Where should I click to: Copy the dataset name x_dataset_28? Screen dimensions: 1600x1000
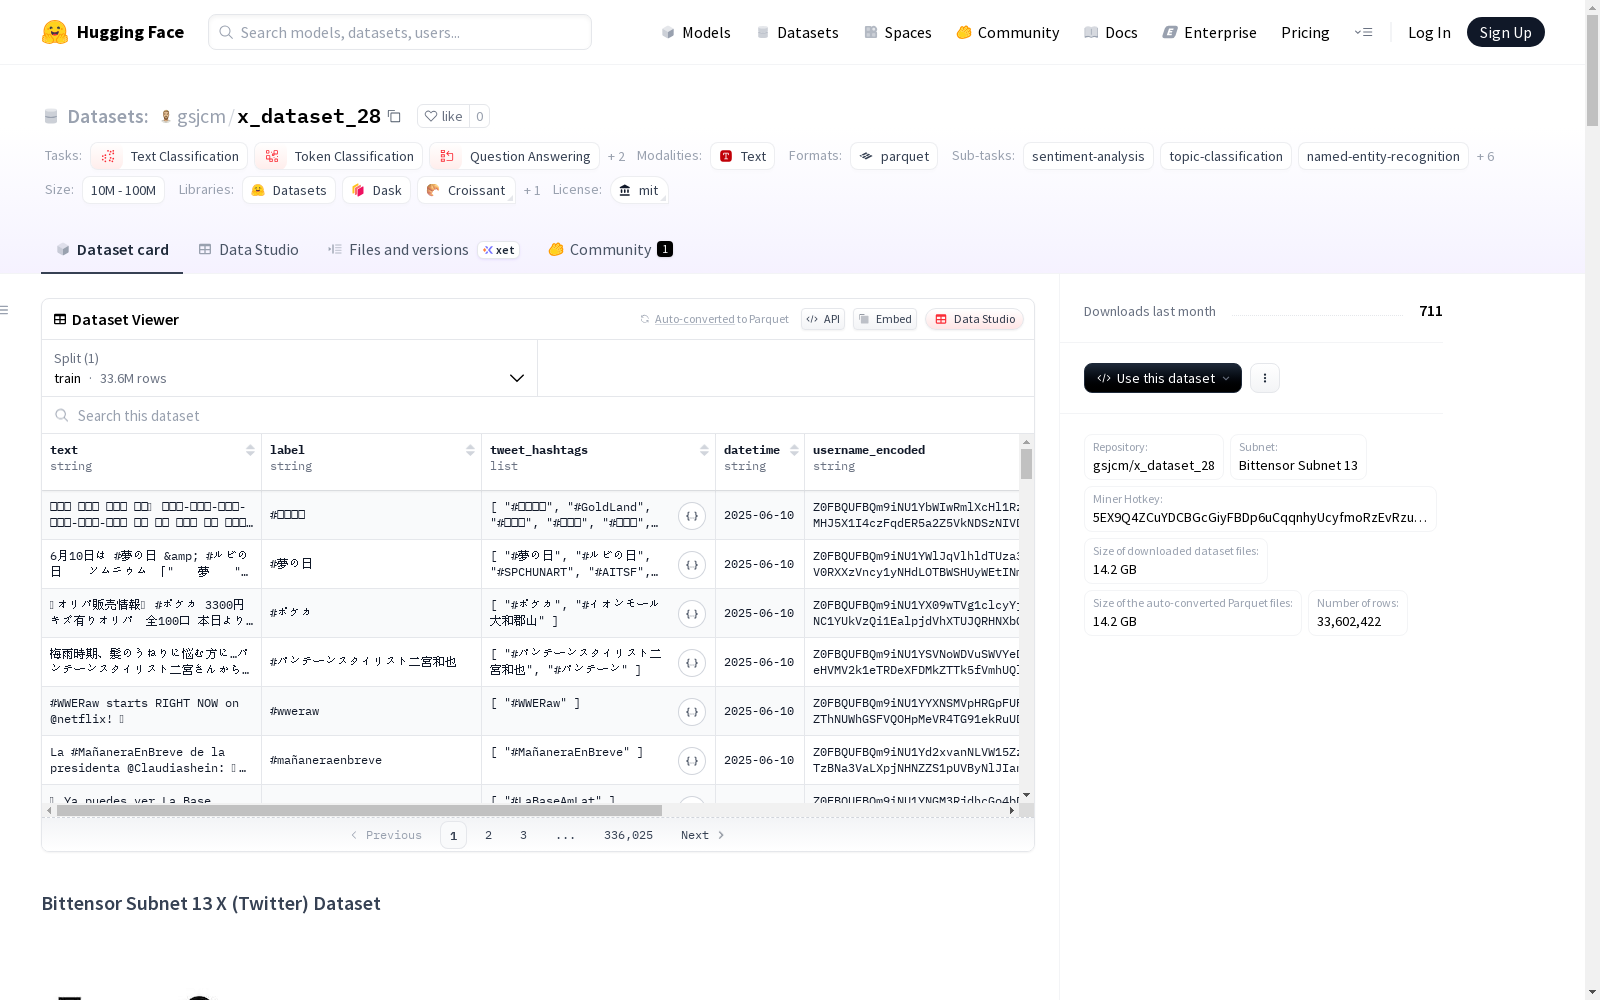tap(395, 116)
